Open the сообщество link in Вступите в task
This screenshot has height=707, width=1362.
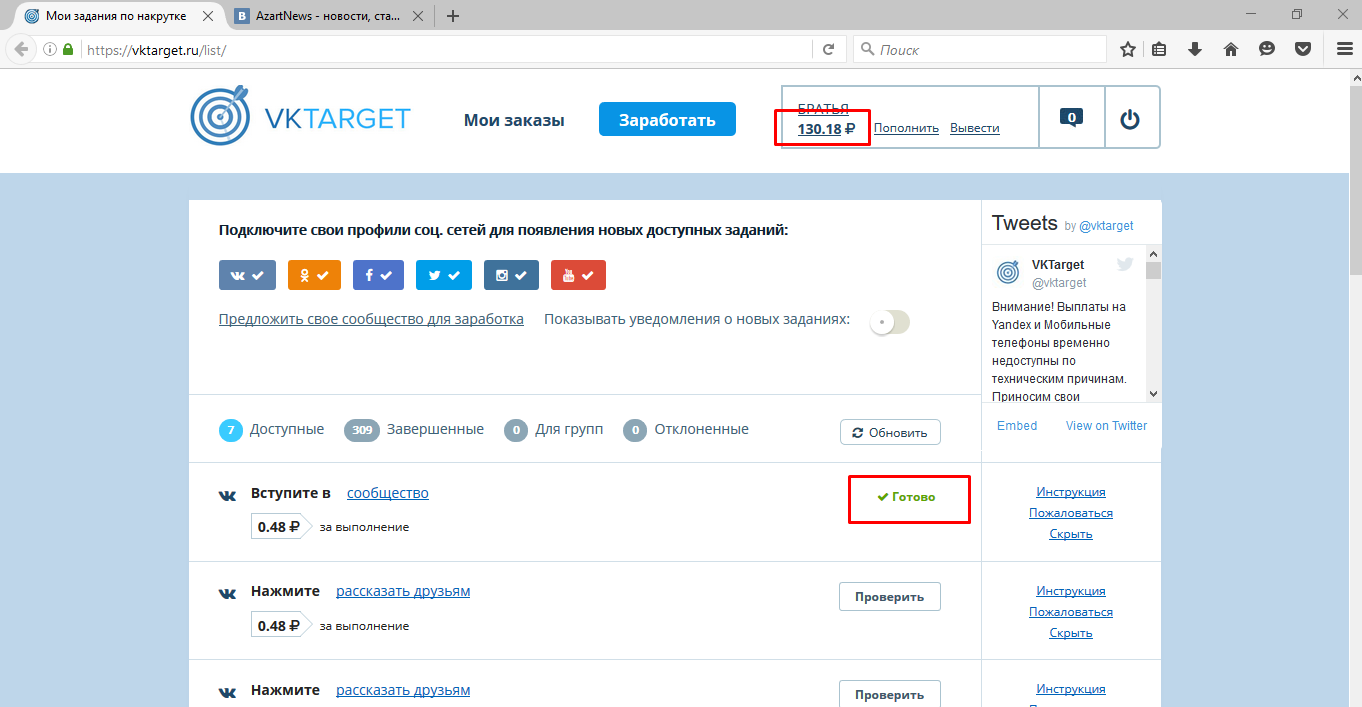pos(388,493)
